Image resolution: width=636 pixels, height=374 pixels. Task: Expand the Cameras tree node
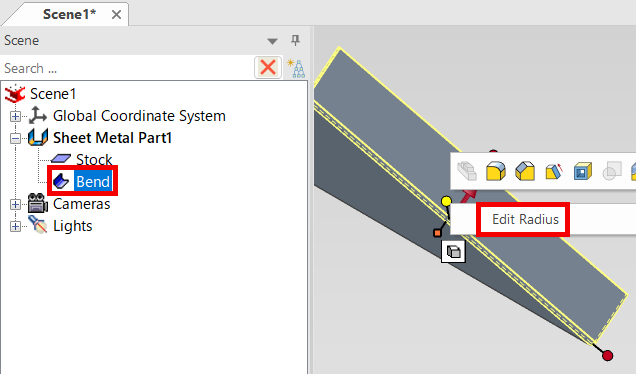15,204
